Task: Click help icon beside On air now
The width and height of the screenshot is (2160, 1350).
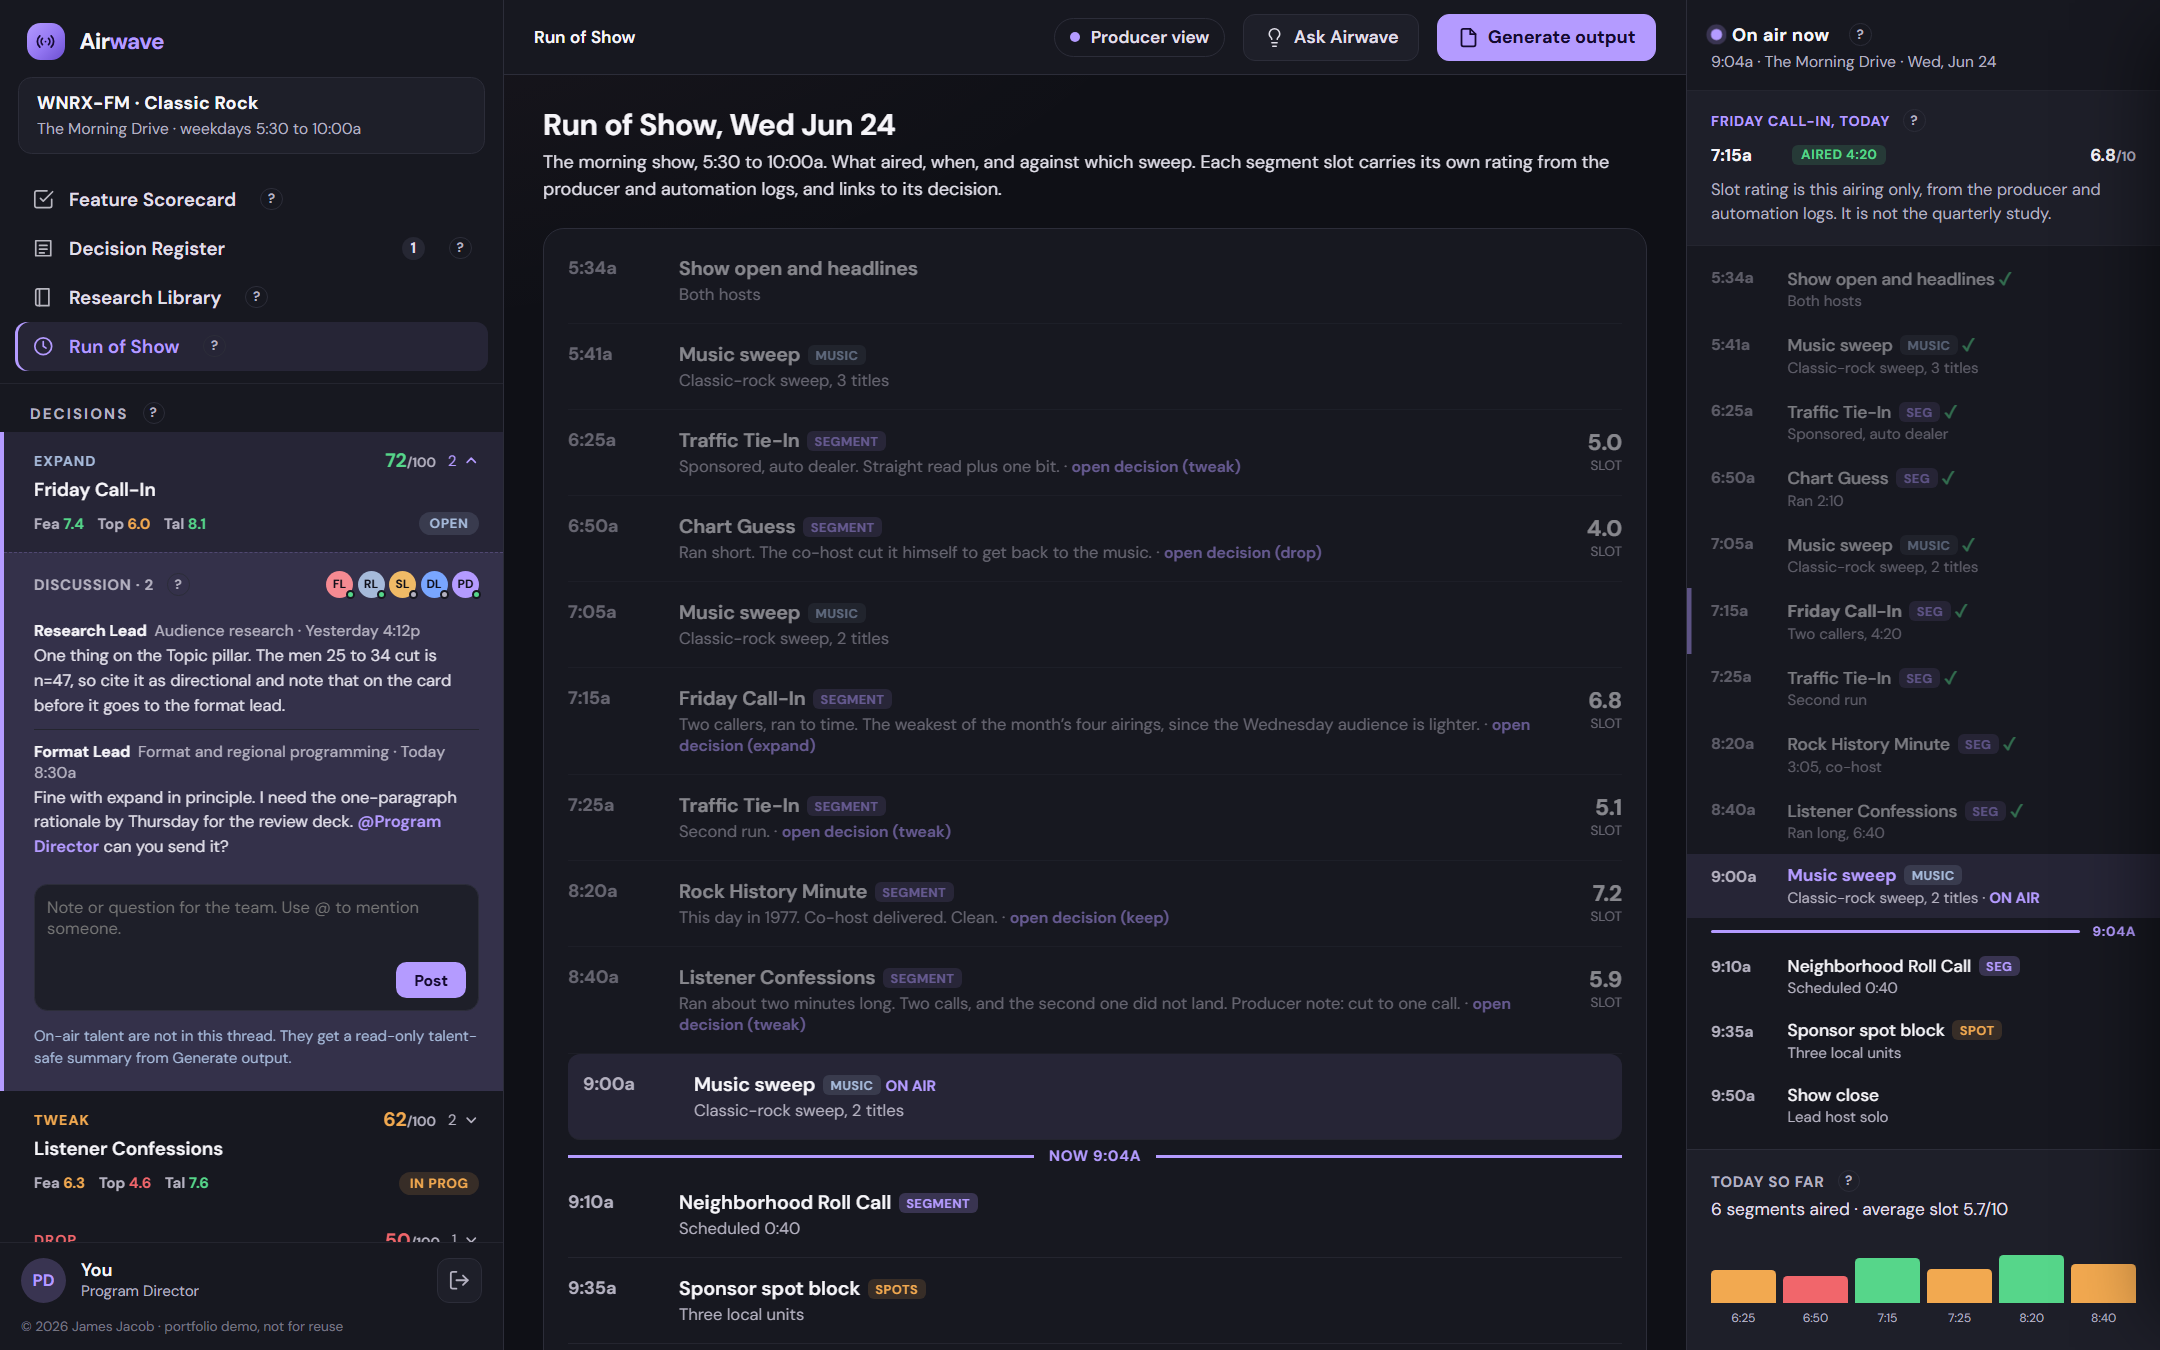Action: click(x=1859, y=35)
